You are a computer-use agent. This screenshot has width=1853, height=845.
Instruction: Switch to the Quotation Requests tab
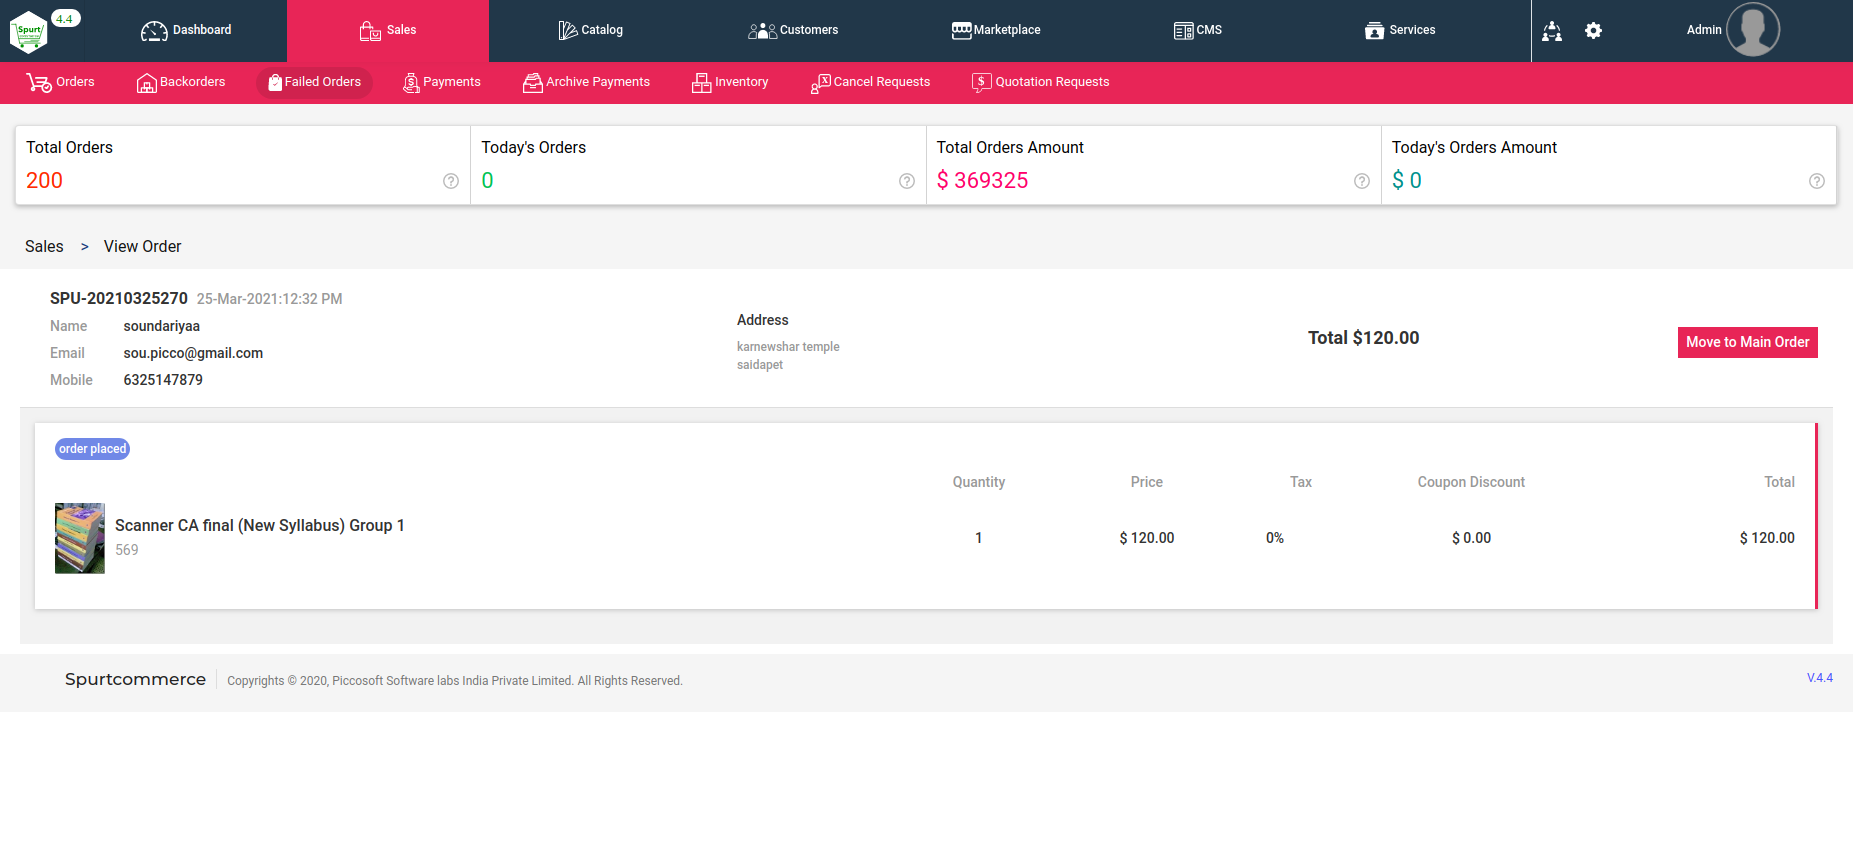(1041, 82)
